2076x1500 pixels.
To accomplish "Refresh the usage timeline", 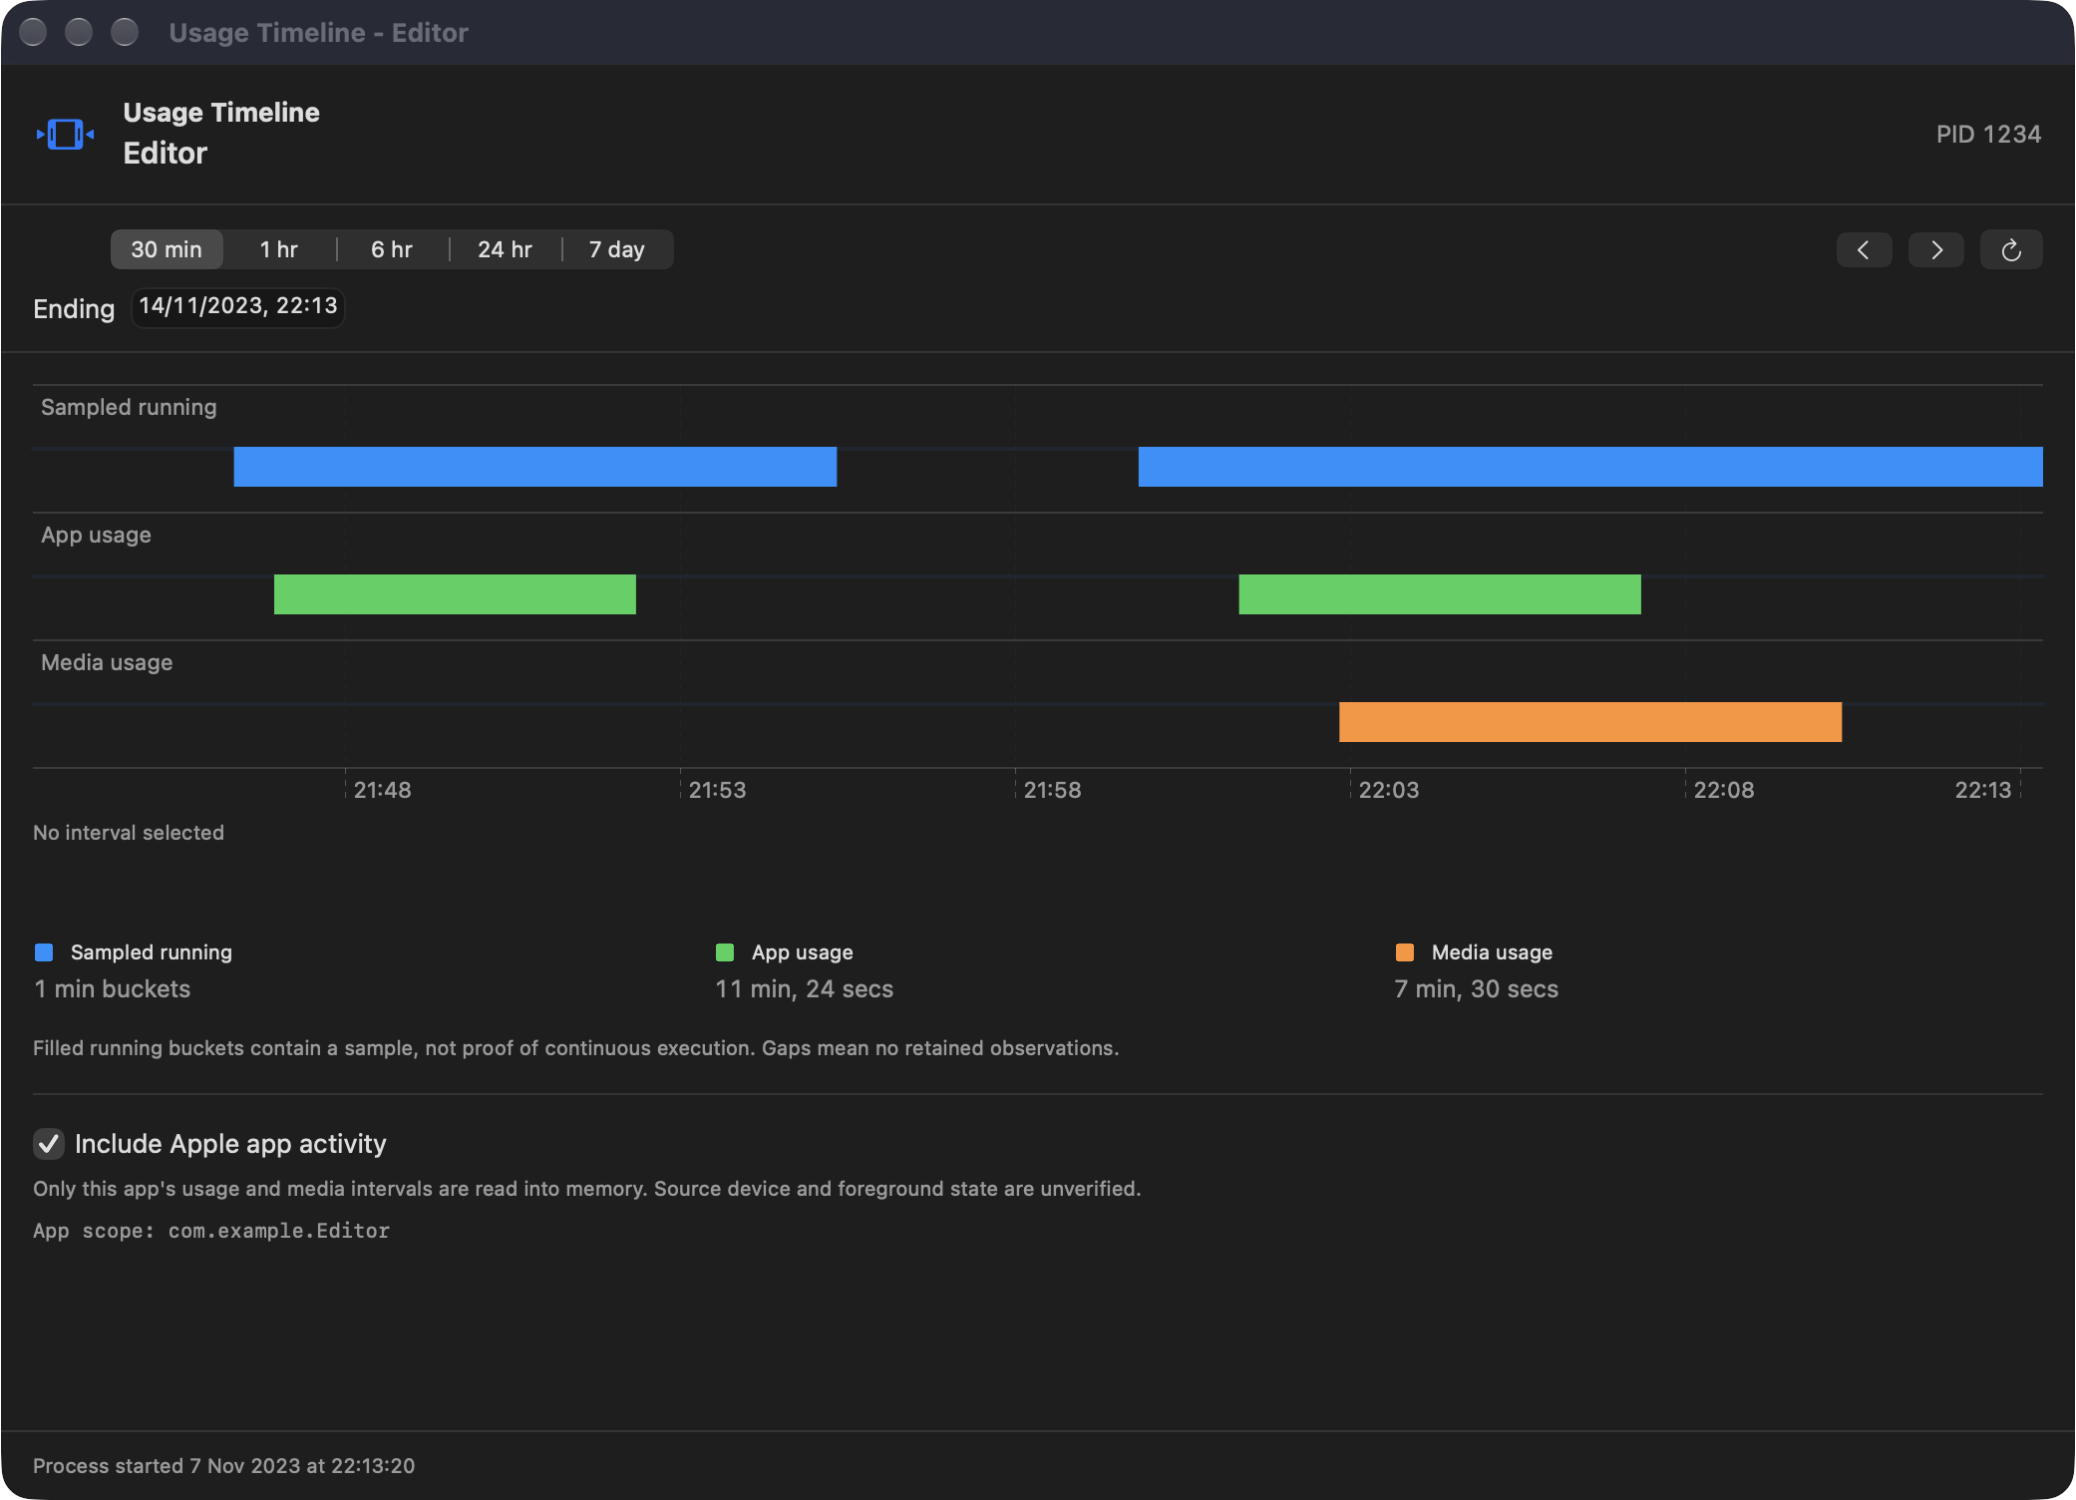I will click(2011, 250).
